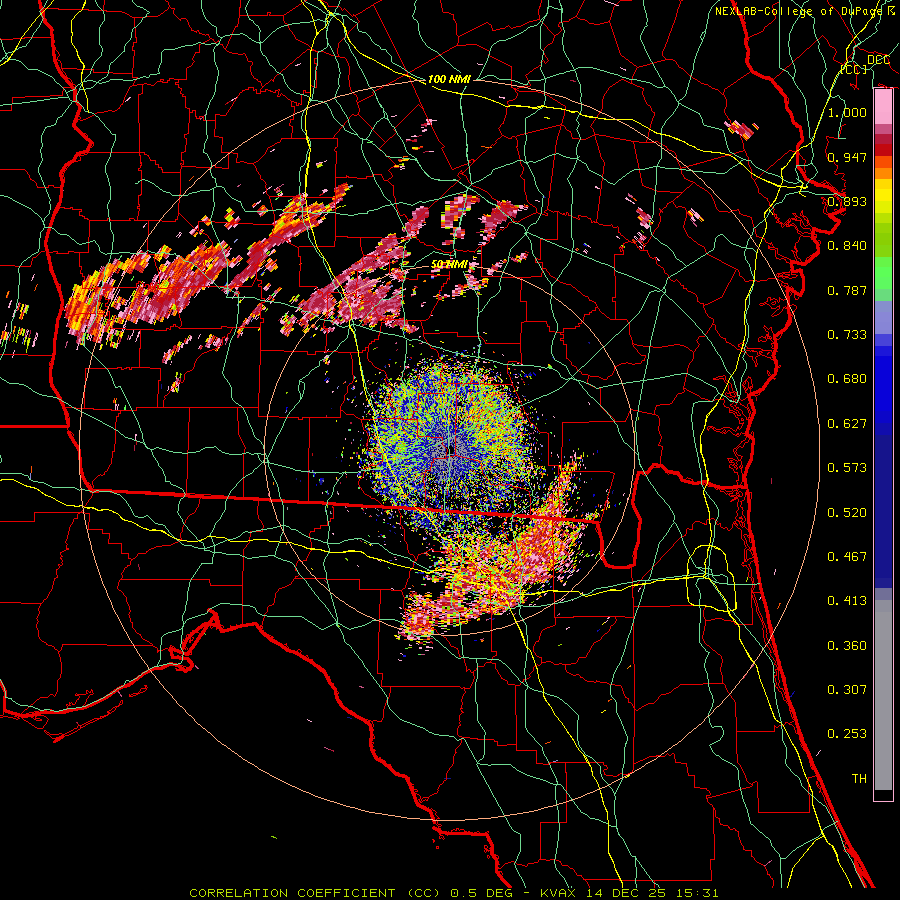Click the gray lower segment of the color bar
This screenshot has width=900, height=900.
pos(883,695)
